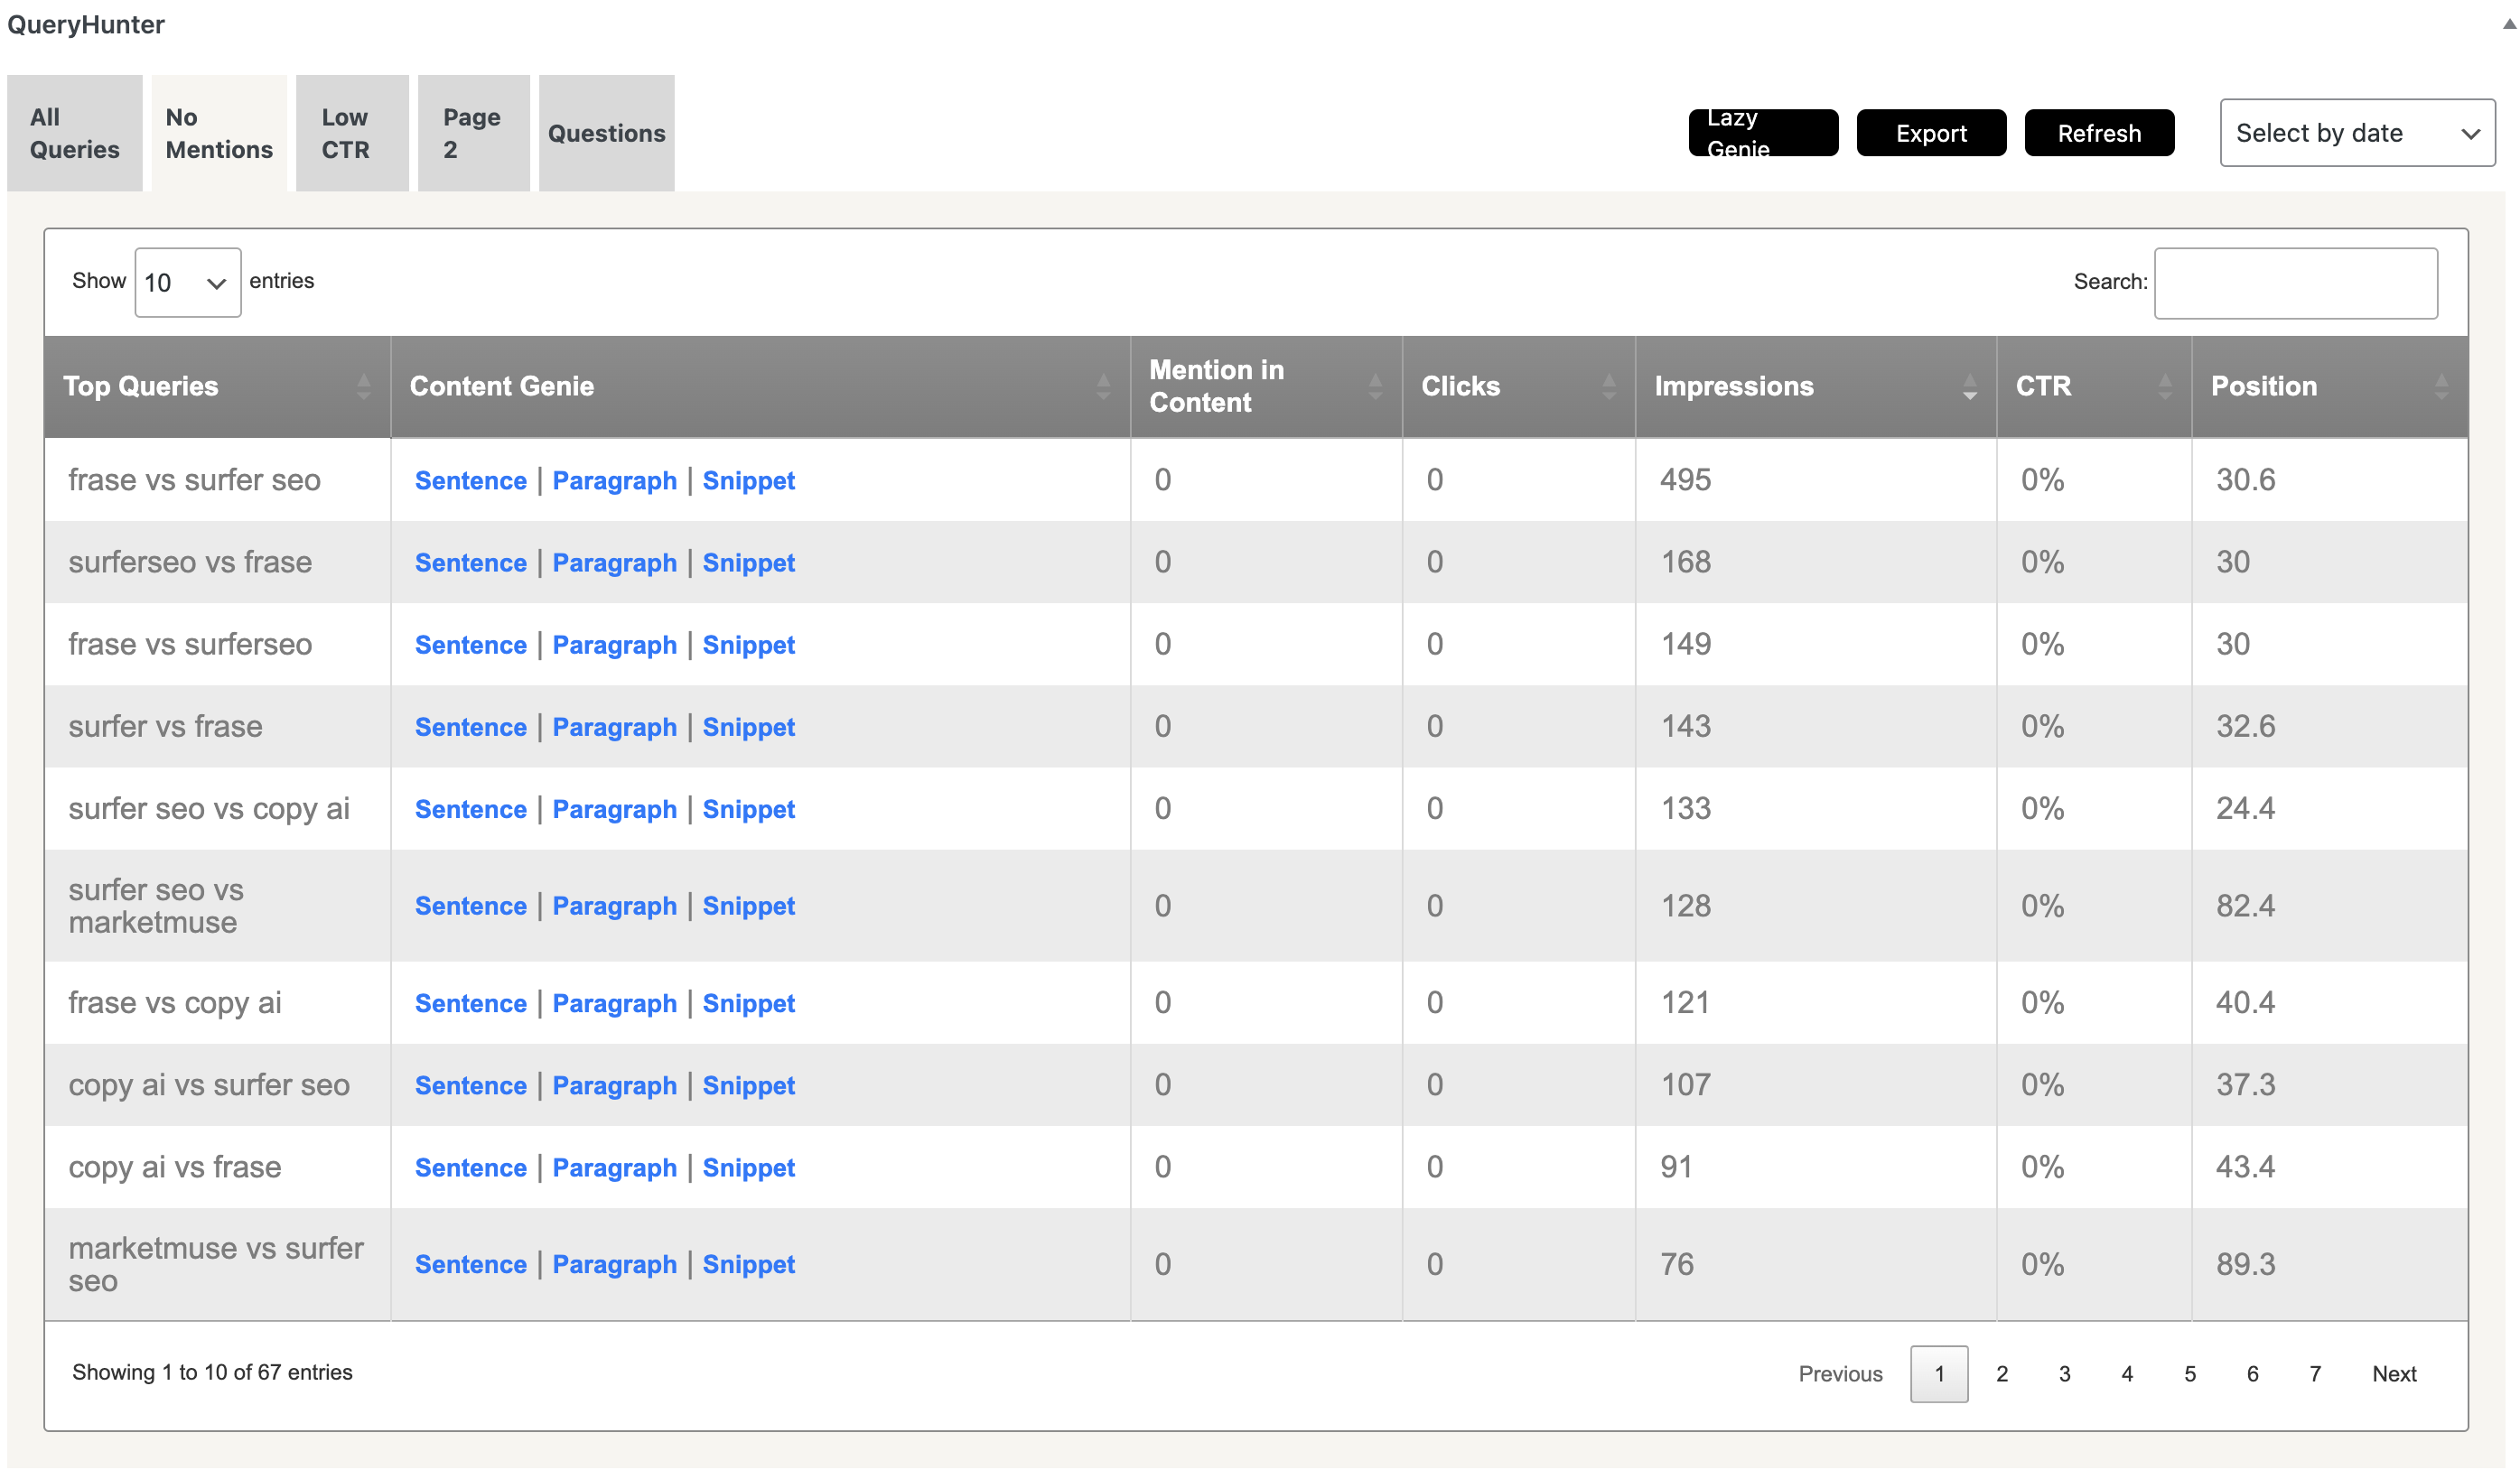The image size is (2520, 1479).
Task: Click Paragraph link for surfer seo vs marketmuse
Action: [x=614, y=903]
